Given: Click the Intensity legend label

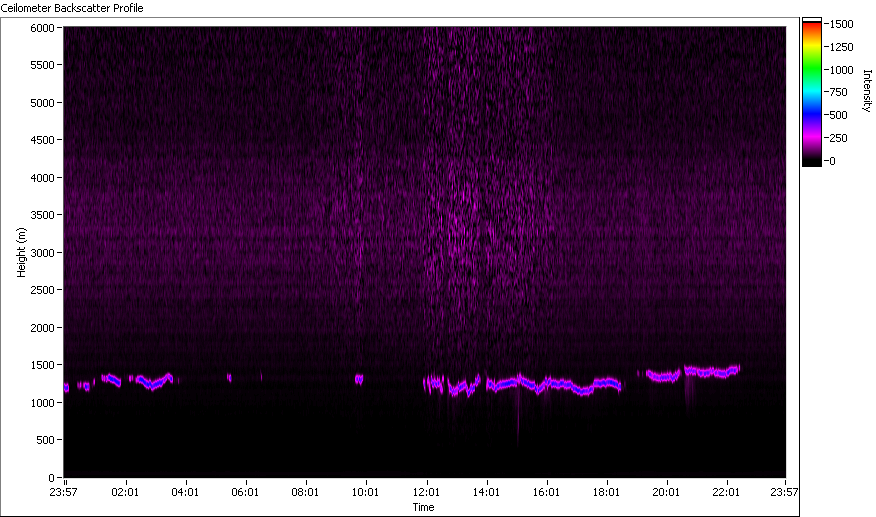Looking at the screenshot, I should pyautogui.click(x=867, y=91).
